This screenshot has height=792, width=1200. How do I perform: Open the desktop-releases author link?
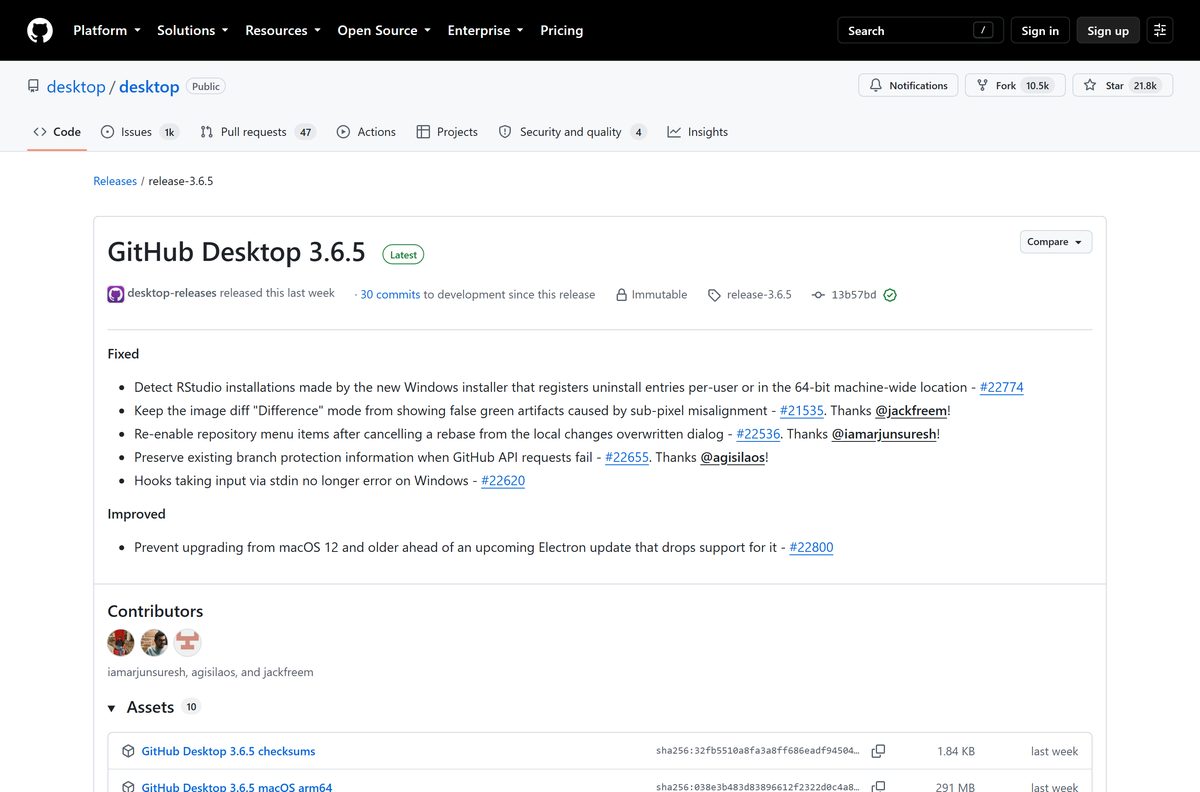172,293
